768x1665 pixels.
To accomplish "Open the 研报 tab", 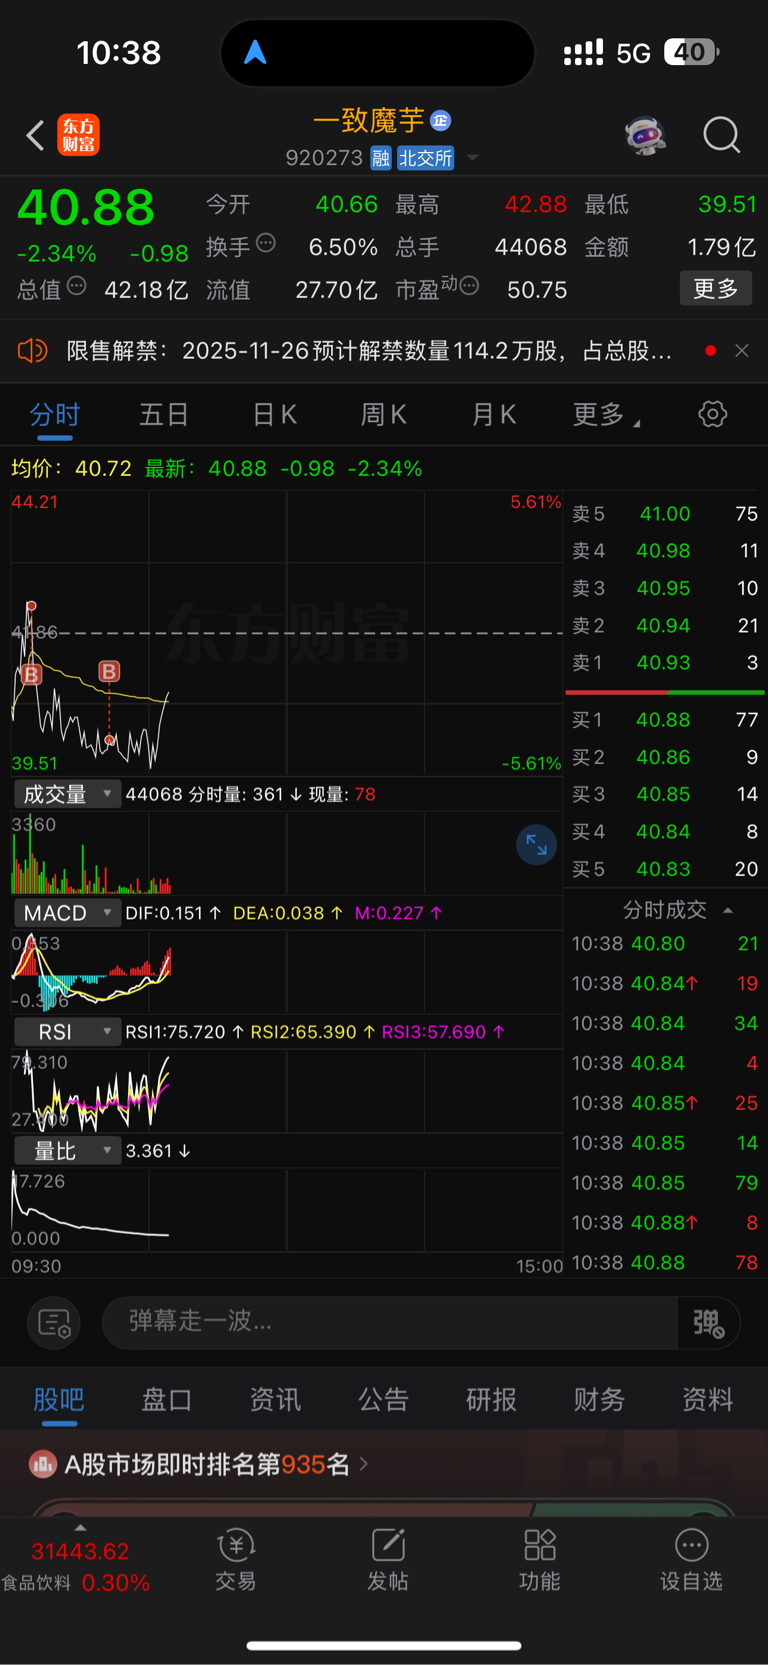I will (491, 1399).
